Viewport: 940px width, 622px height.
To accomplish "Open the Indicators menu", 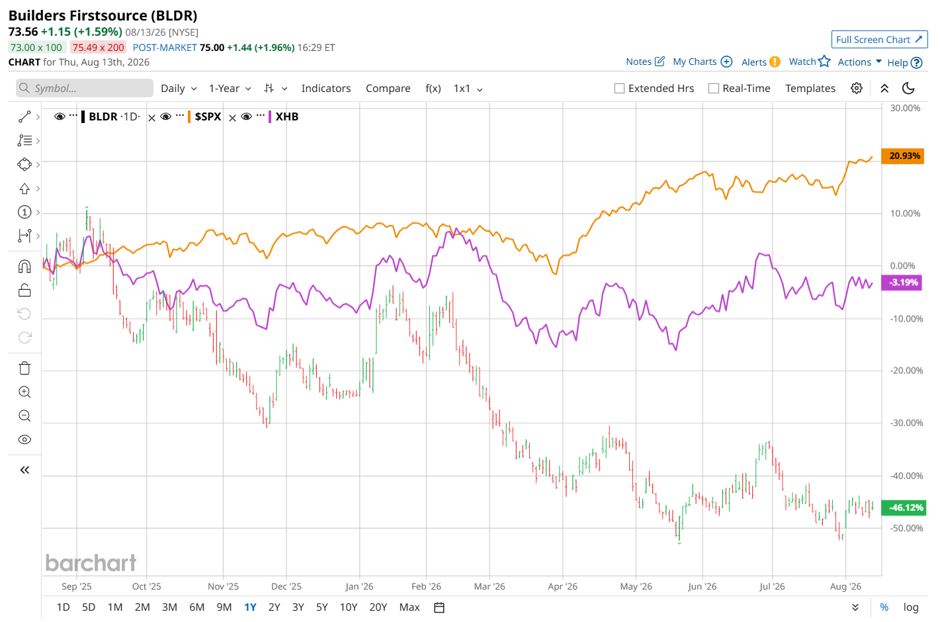I will pos(326,89).
